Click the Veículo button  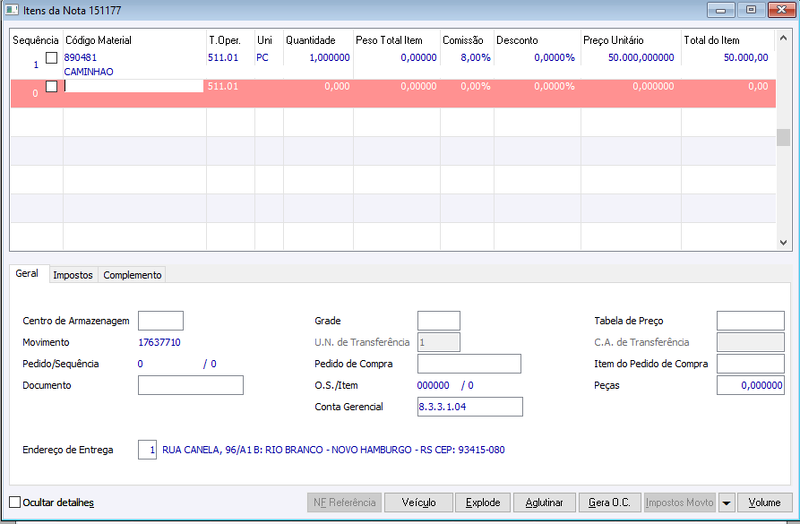pos(418,503)
